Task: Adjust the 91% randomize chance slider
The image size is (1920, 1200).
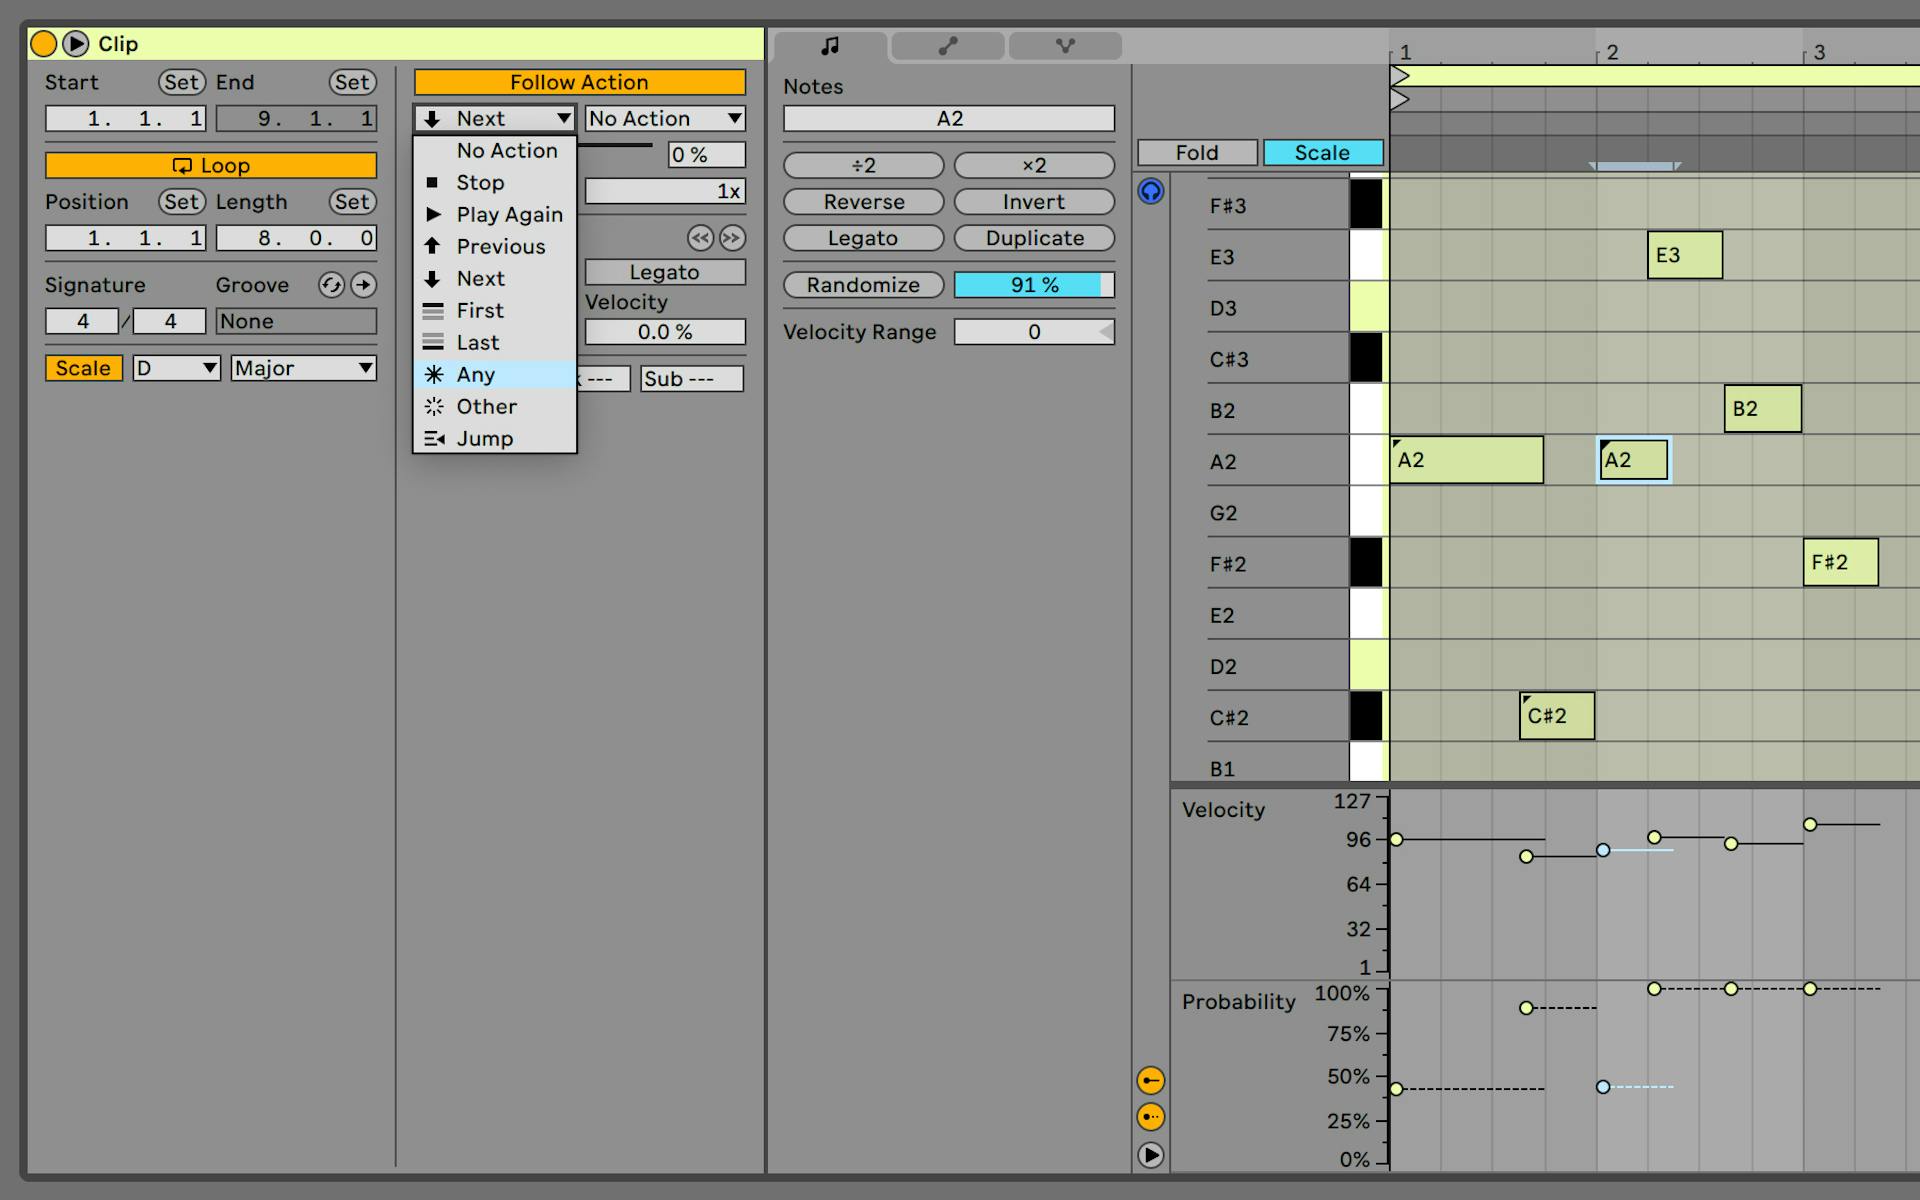Action: (1034, 285)
